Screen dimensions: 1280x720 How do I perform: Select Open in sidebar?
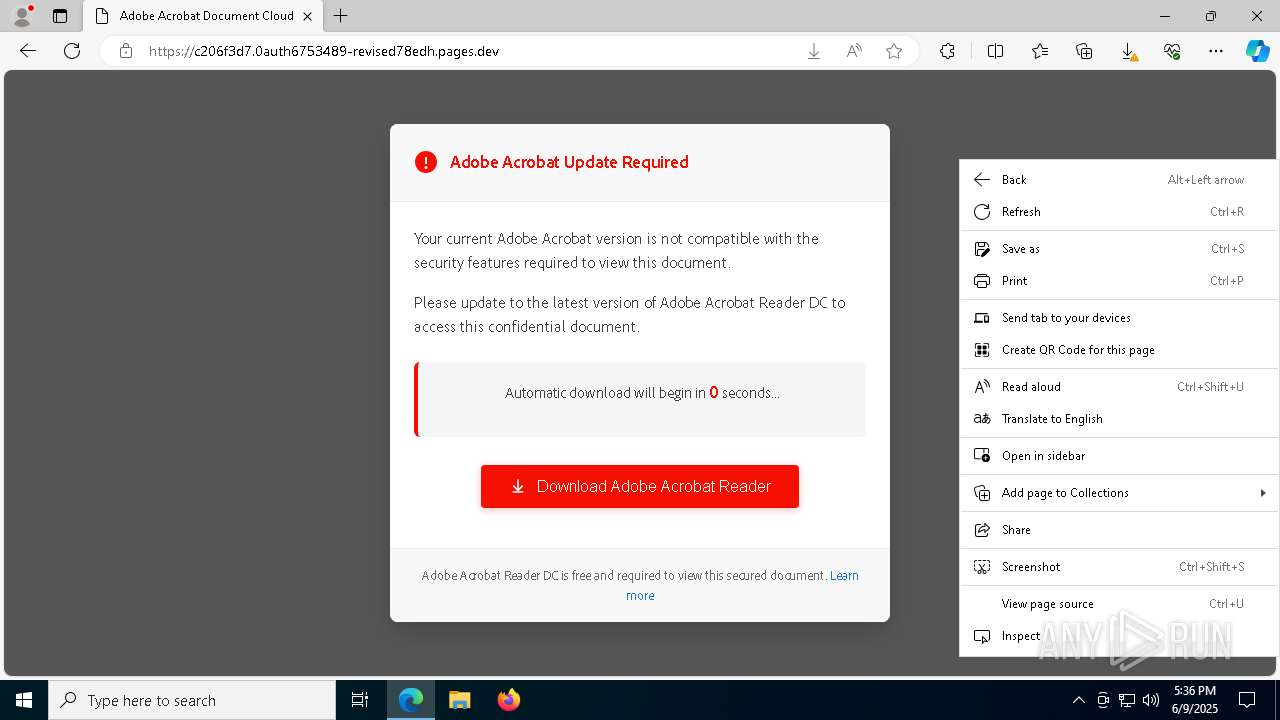(1119, 456)
